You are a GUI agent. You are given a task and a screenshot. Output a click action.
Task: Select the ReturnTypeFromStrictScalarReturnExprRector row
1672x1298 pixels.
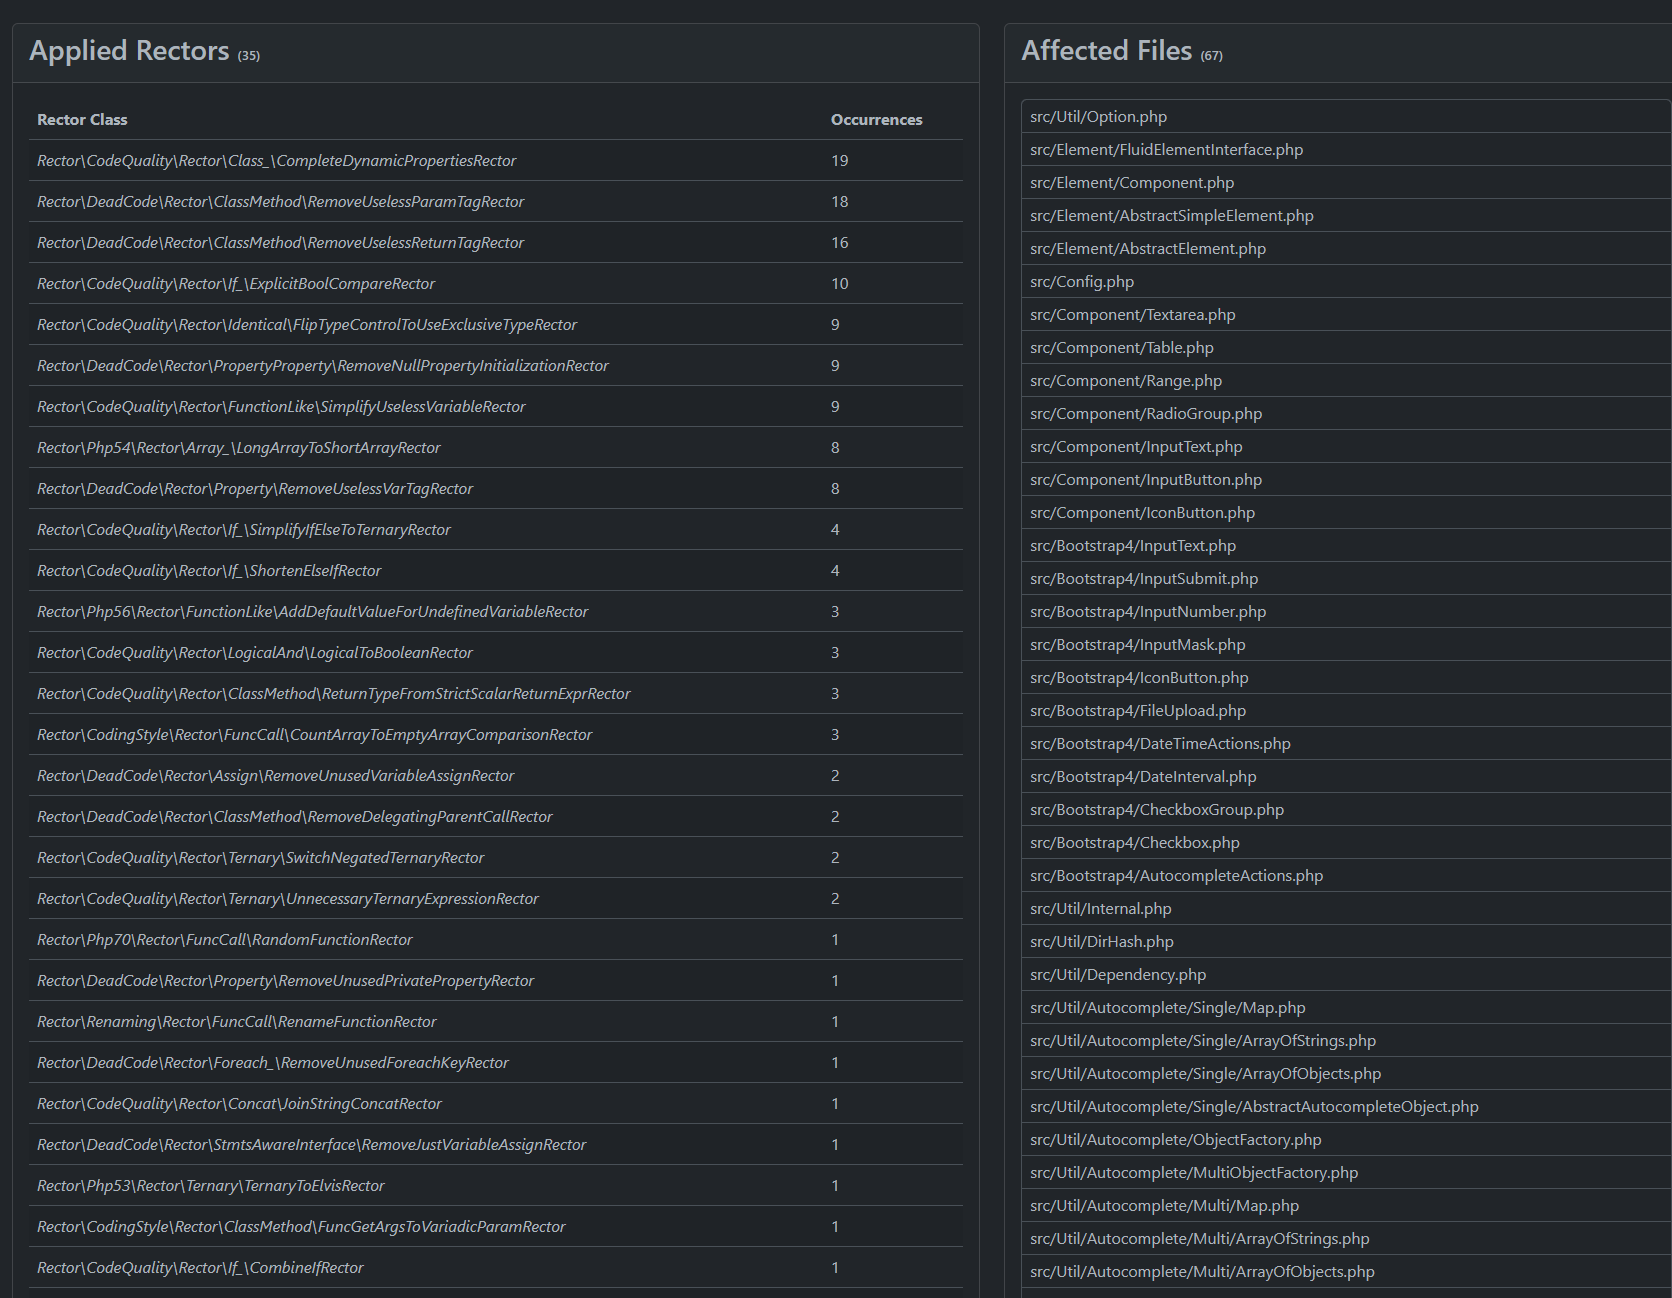(496, 693)
